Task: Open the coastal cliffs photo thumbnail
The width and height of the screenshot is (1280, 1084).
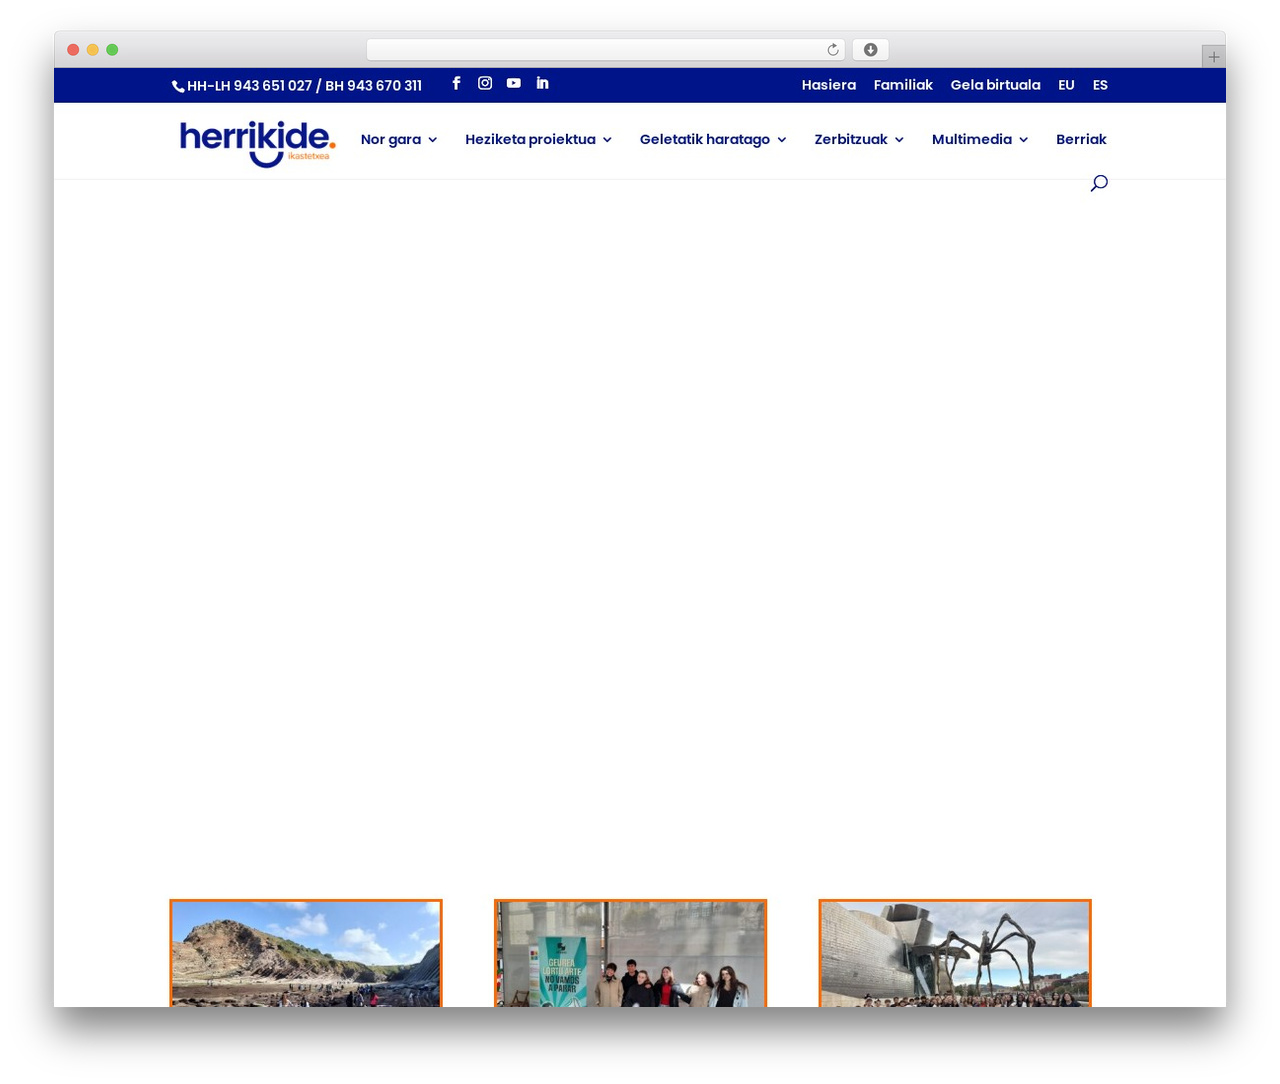Action: tap(306, 953)
